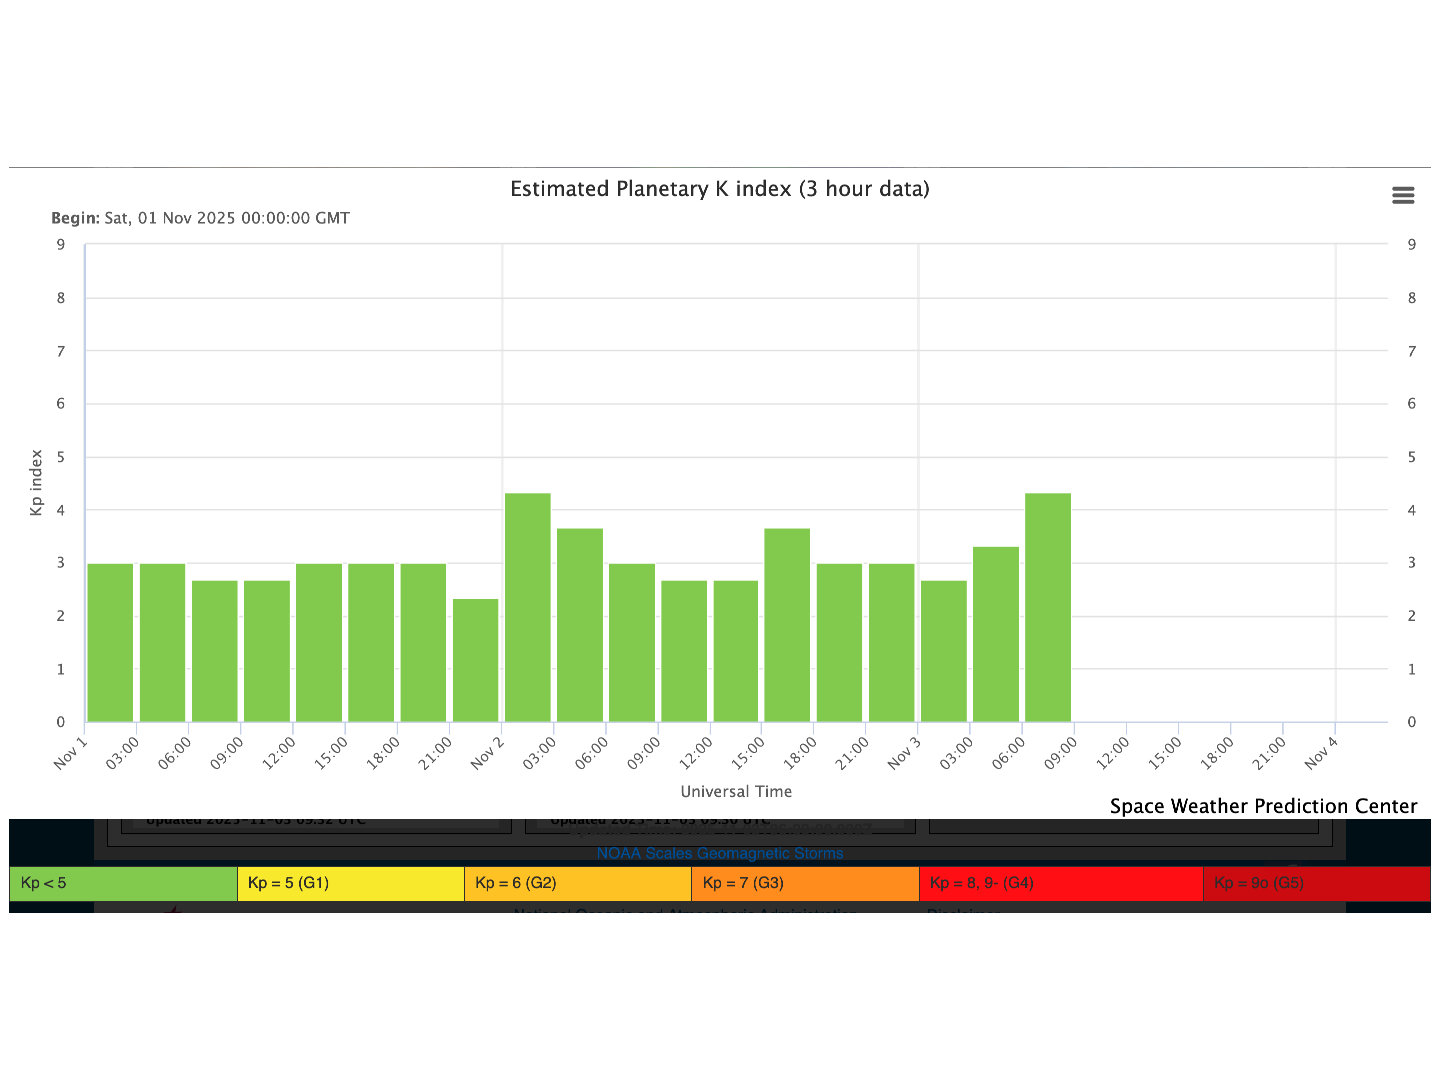The height and width of the screenshot is (1080, 1440).
Task: Click the Begin date subtitle text
Action: [200, 218]
